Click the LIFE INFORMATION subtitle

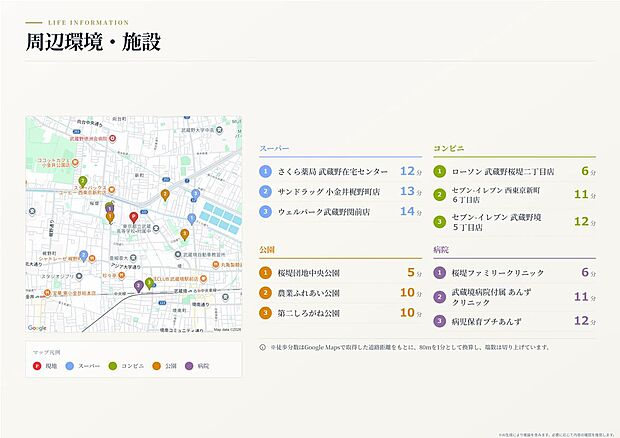89,23
